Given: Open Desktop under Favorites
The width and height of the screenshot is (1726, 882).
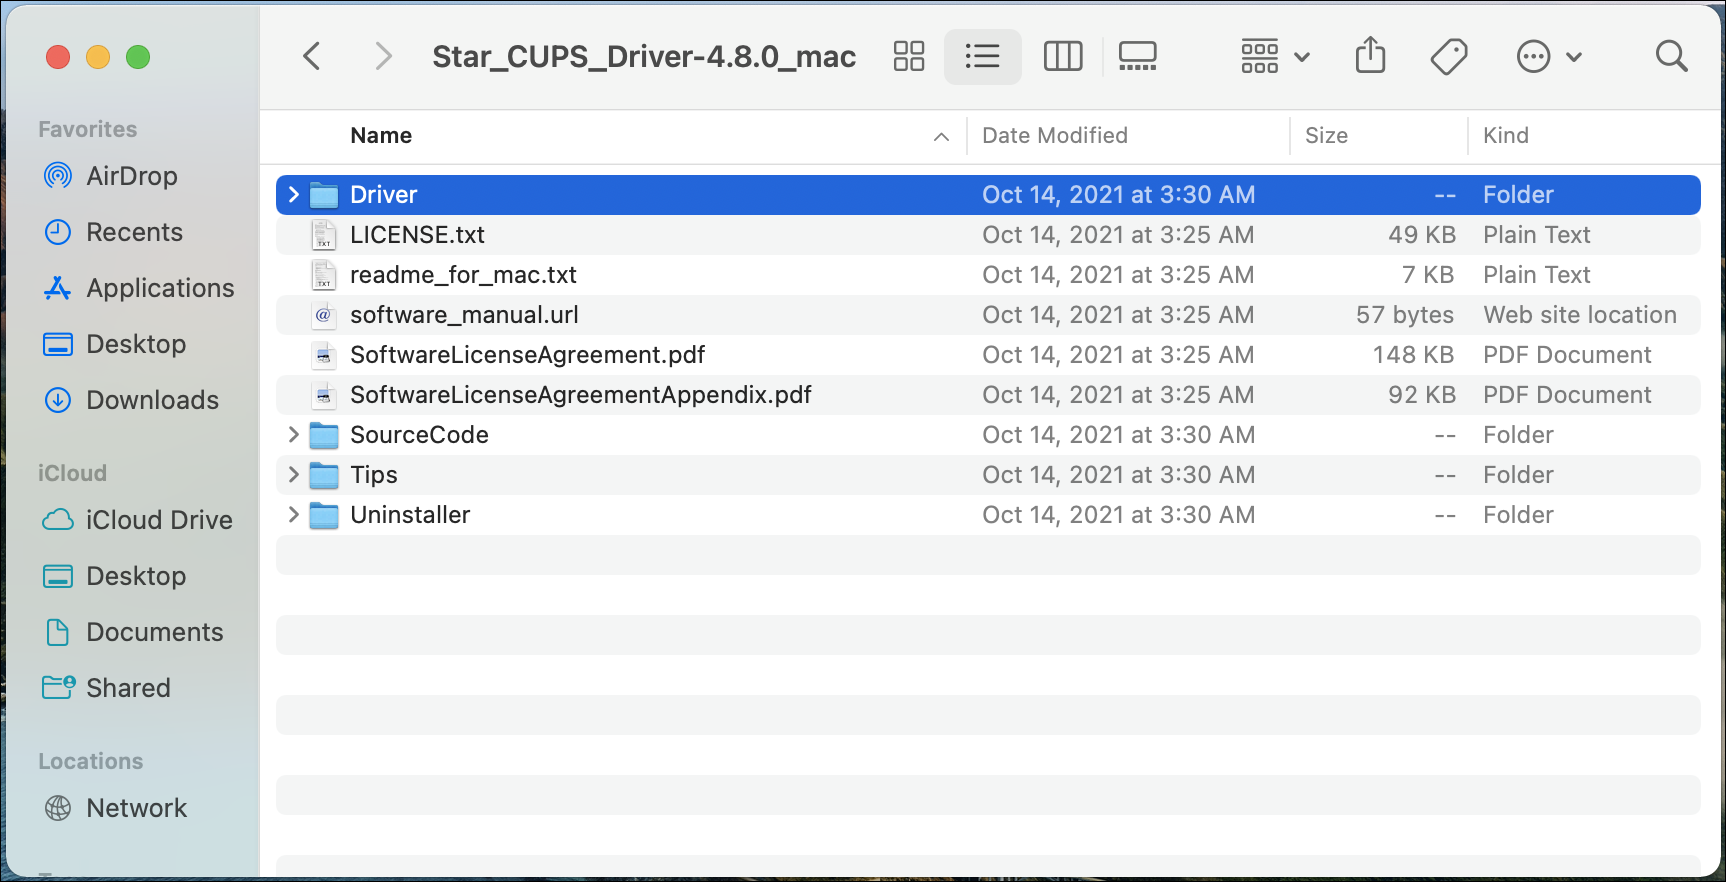Looking at the screenshot, I should click(x=115, y=344).
